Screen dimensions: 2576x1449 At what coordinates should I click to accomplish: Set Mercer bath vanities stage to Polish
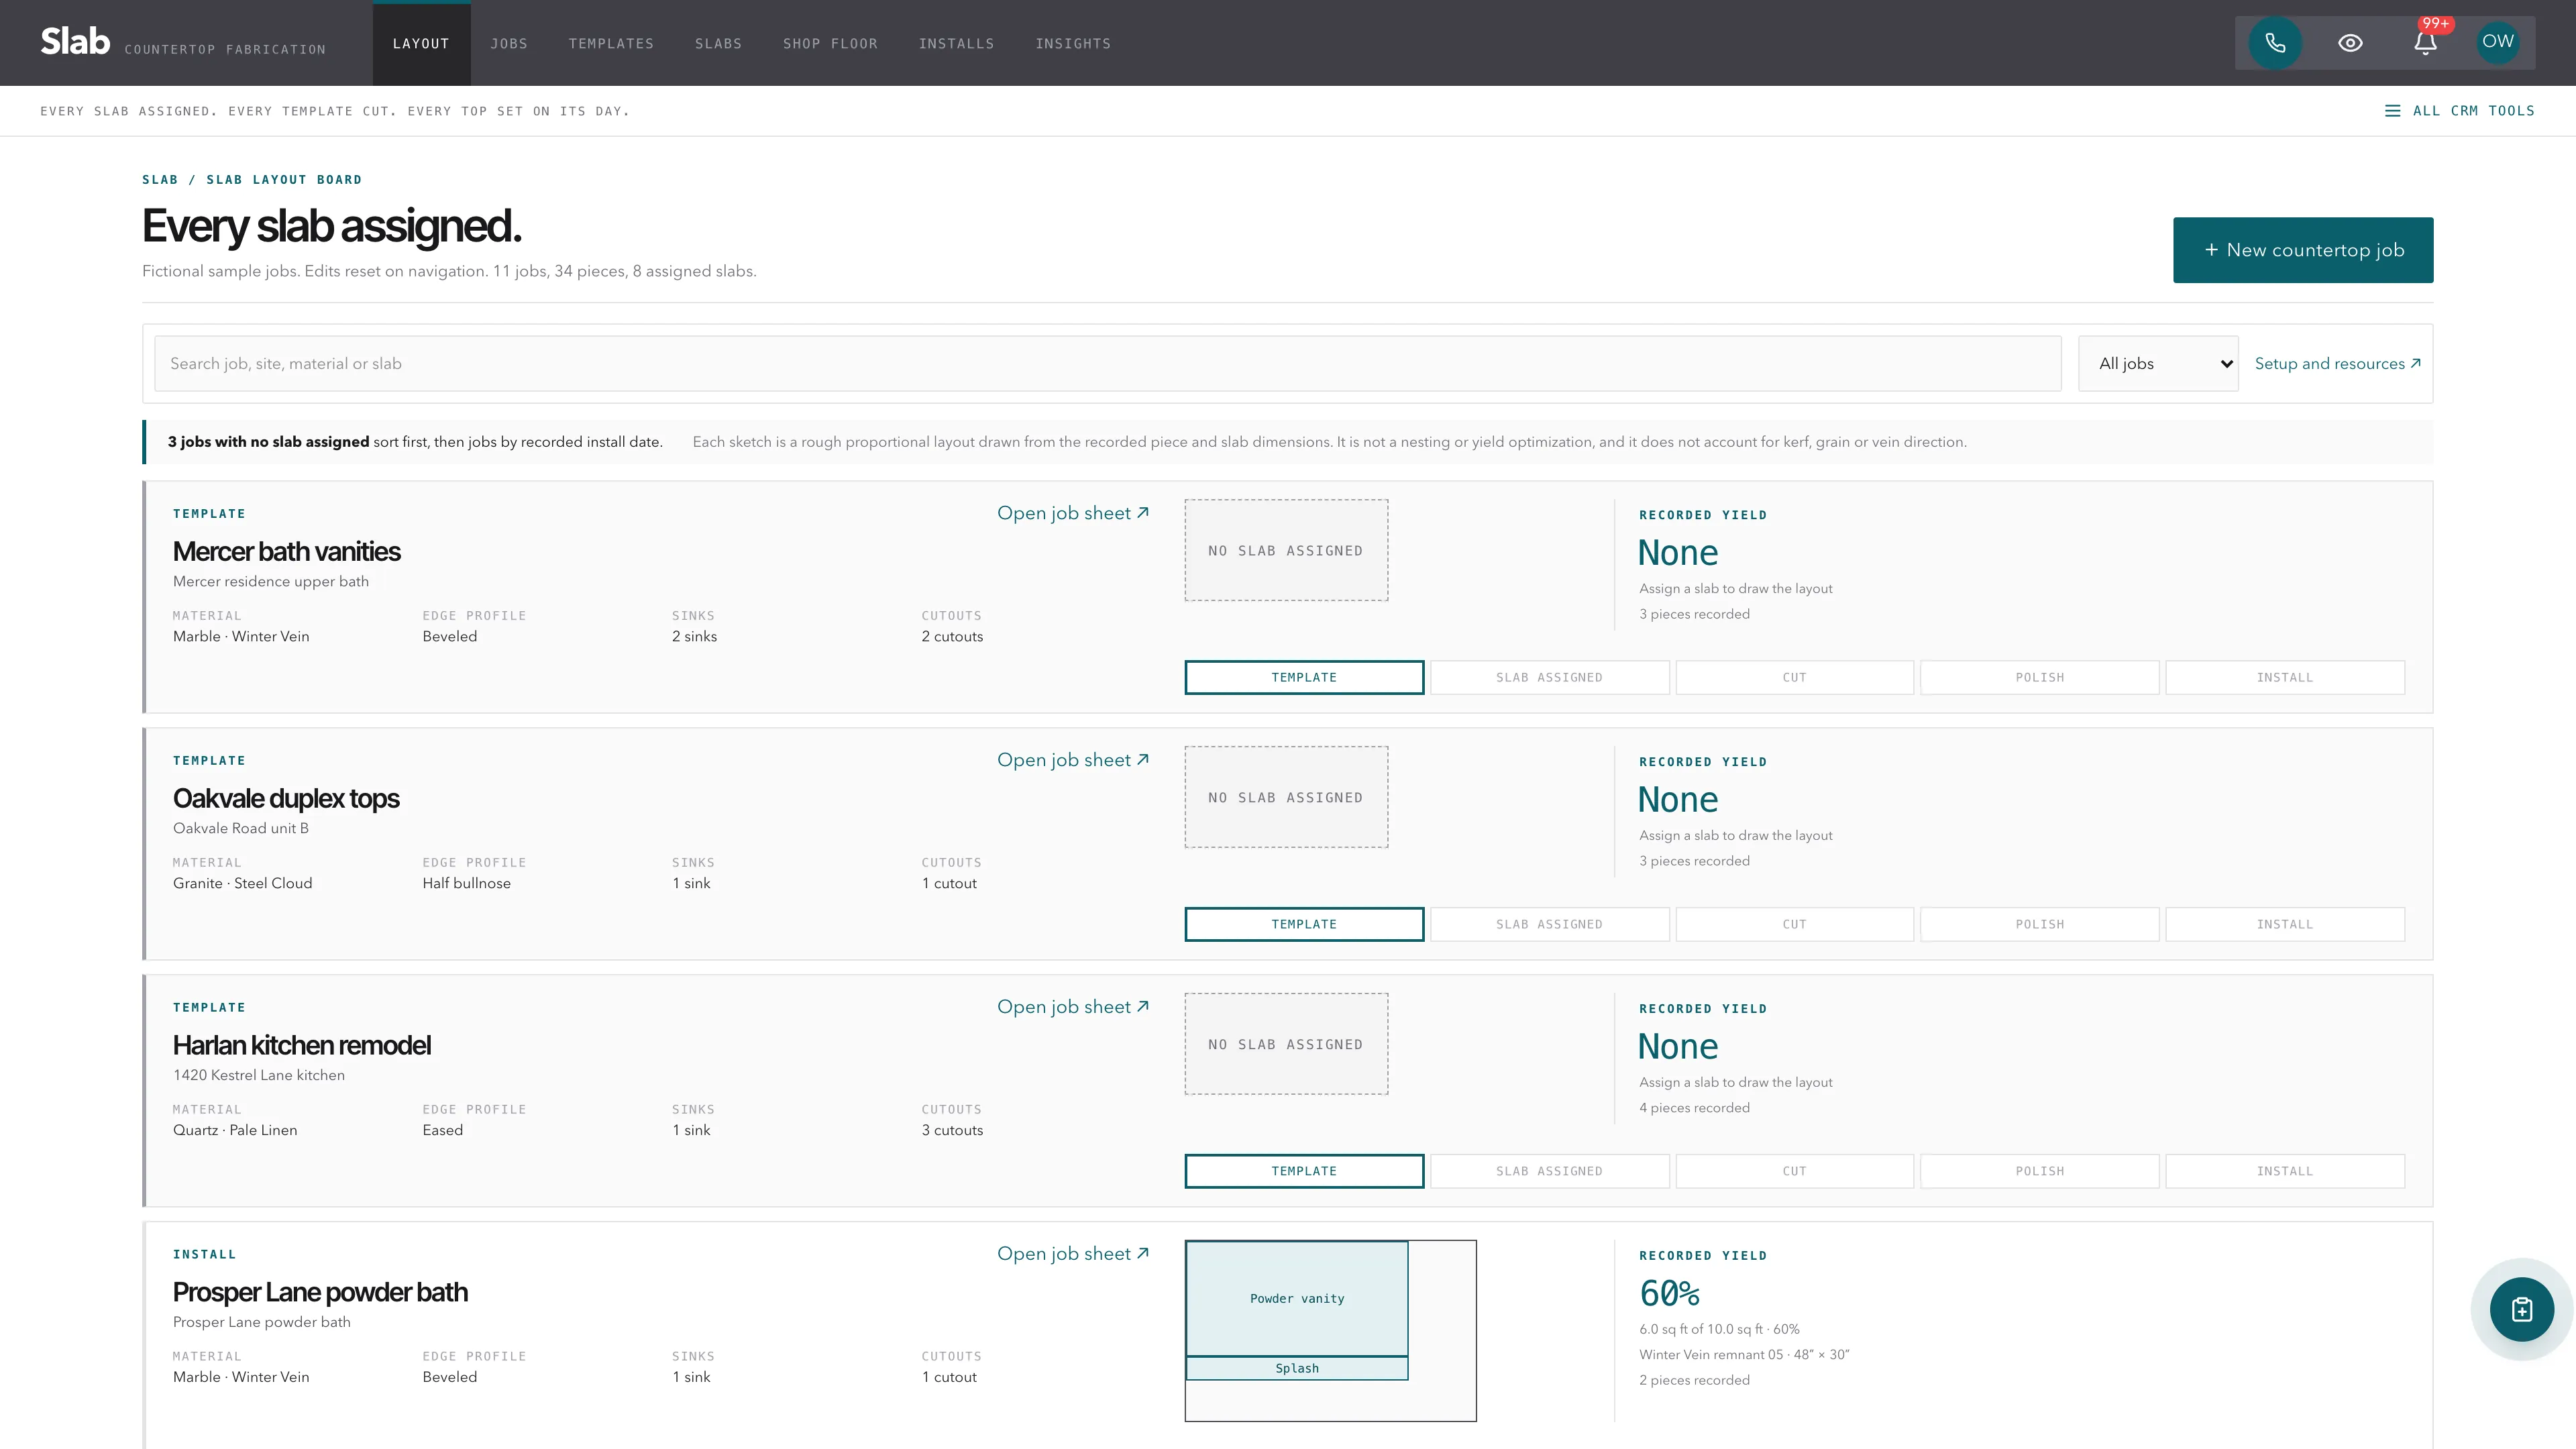2039,677
